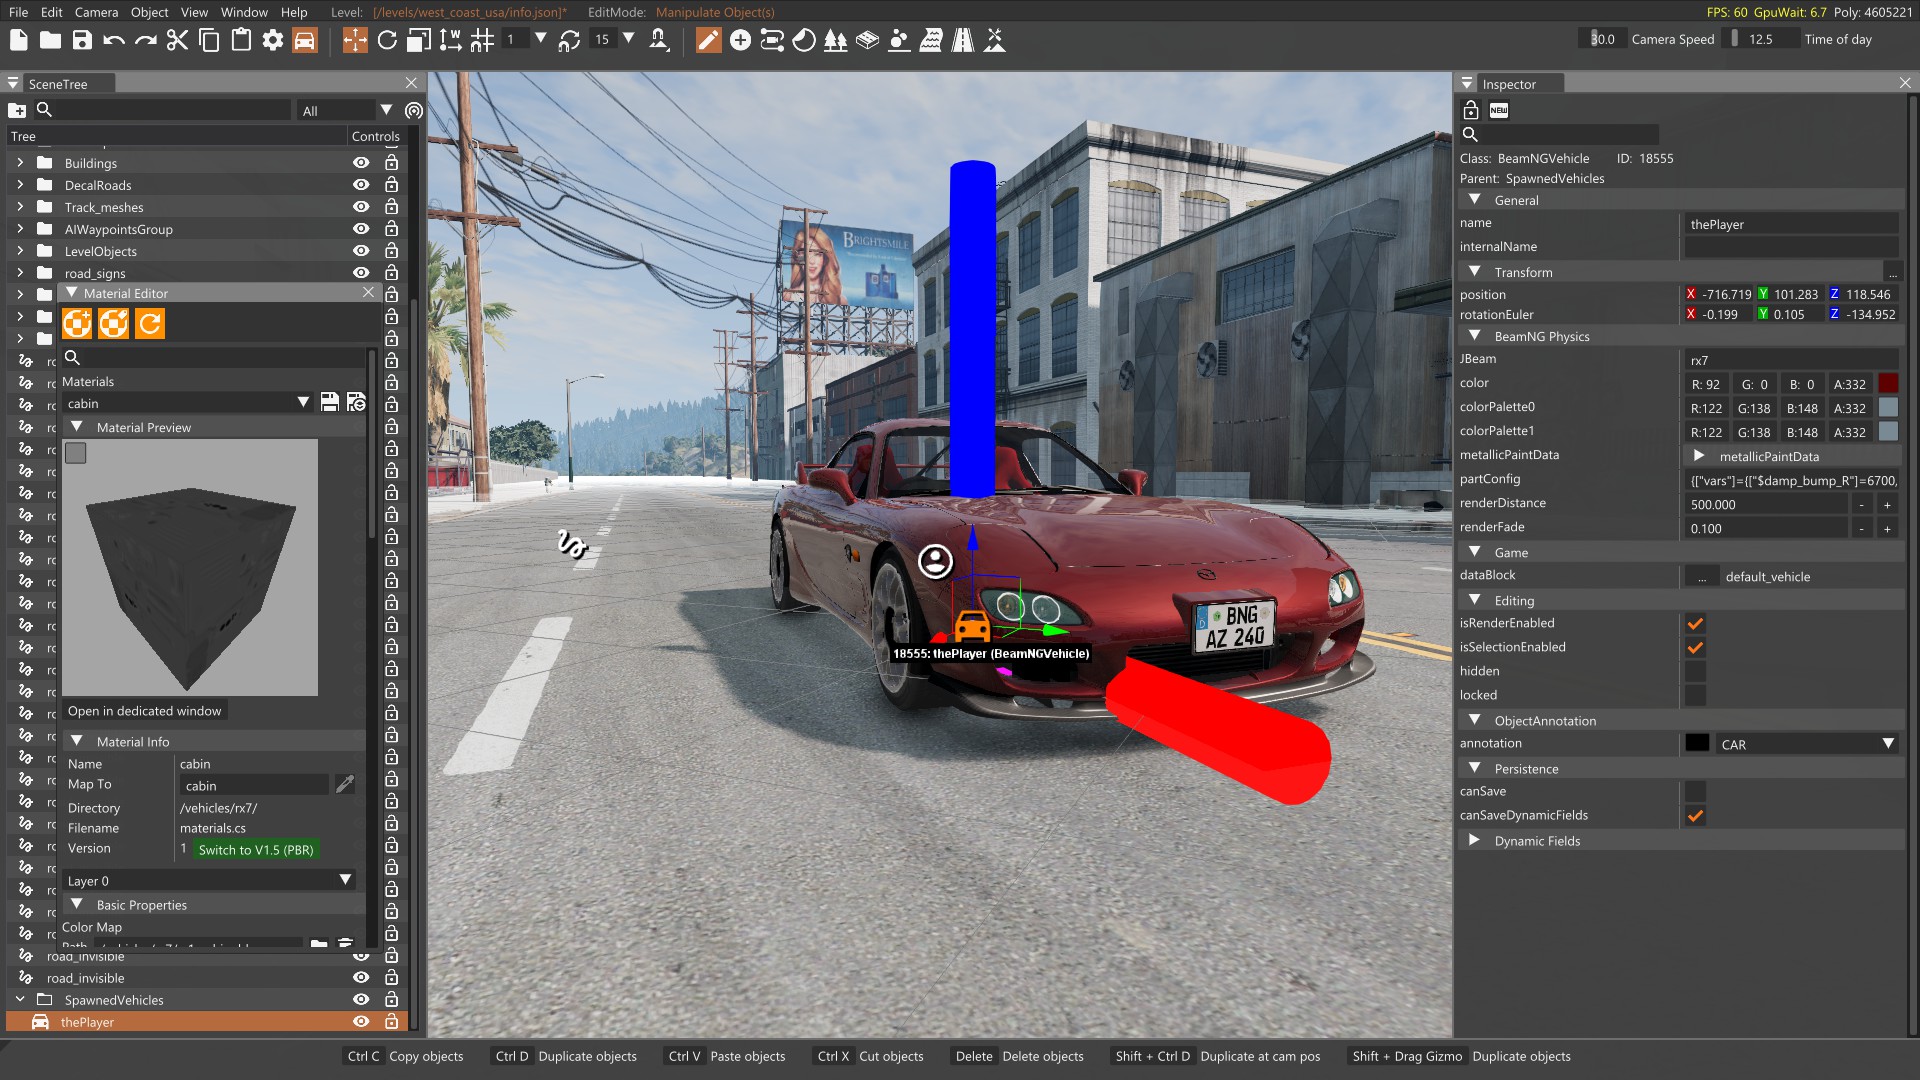The height and width of the screenshot is (1080, 1920).
Task: Click the orange reload icon in Material Editor
Action: 149,323
